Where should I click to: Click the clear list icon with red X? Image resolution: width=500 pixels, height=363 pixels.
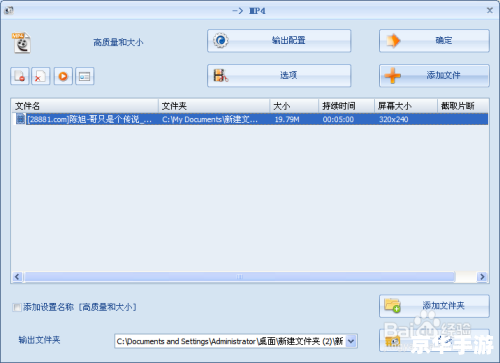[x=41, y=76]
